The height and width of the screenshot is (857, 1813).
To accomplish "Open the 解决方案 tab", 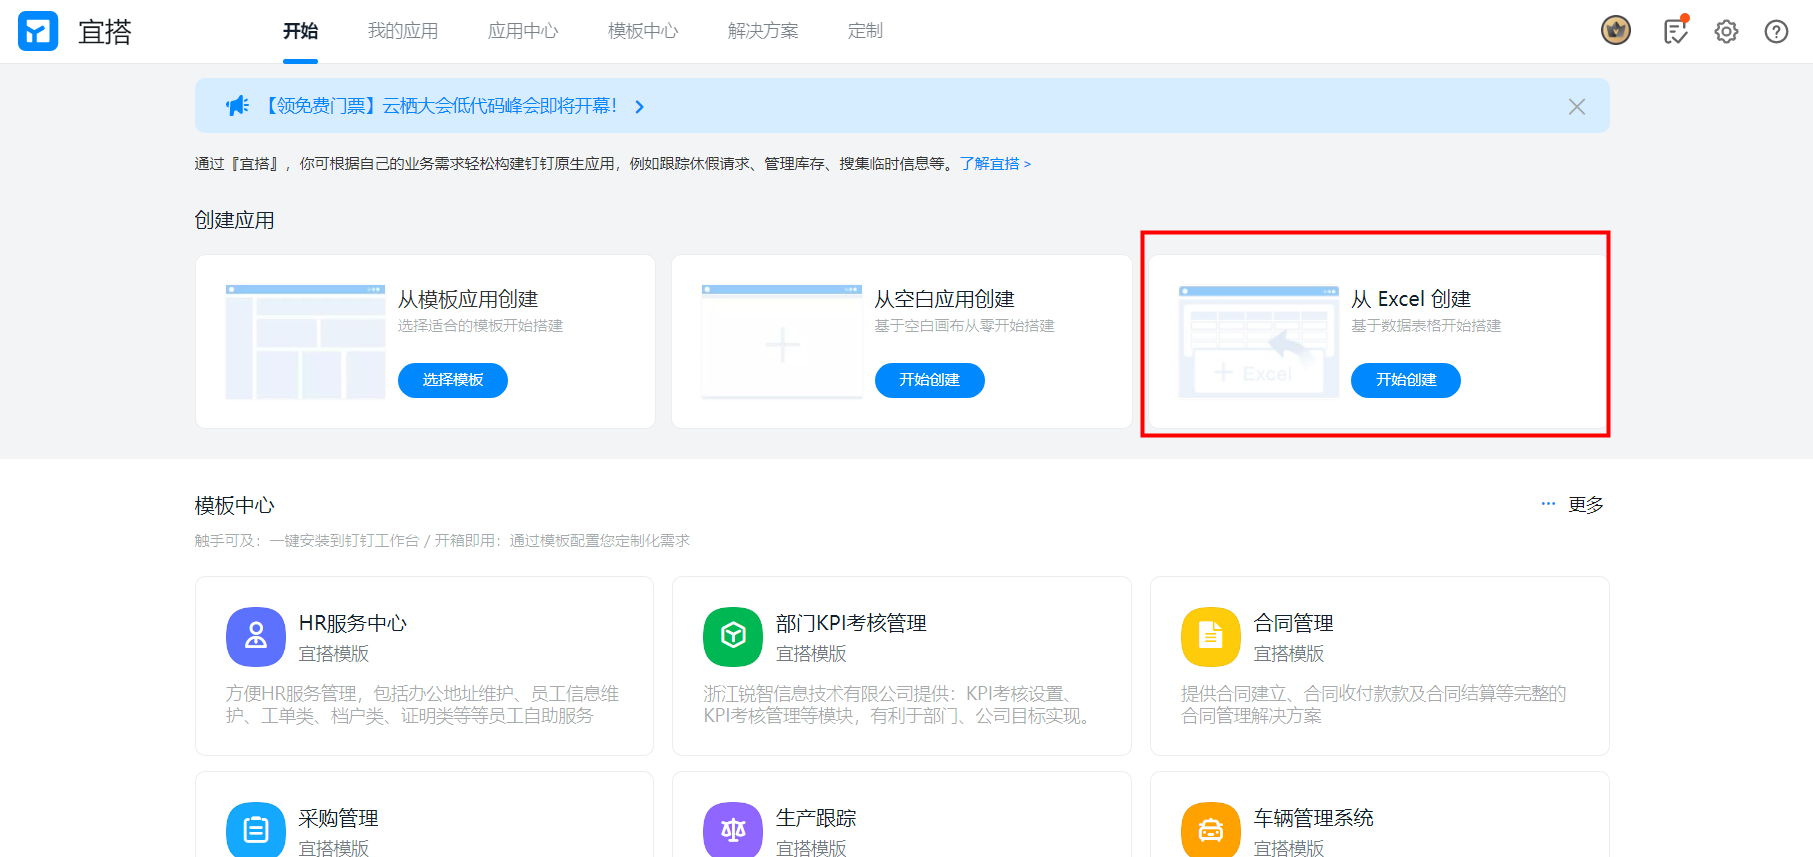I will click(x=763, y=31).
